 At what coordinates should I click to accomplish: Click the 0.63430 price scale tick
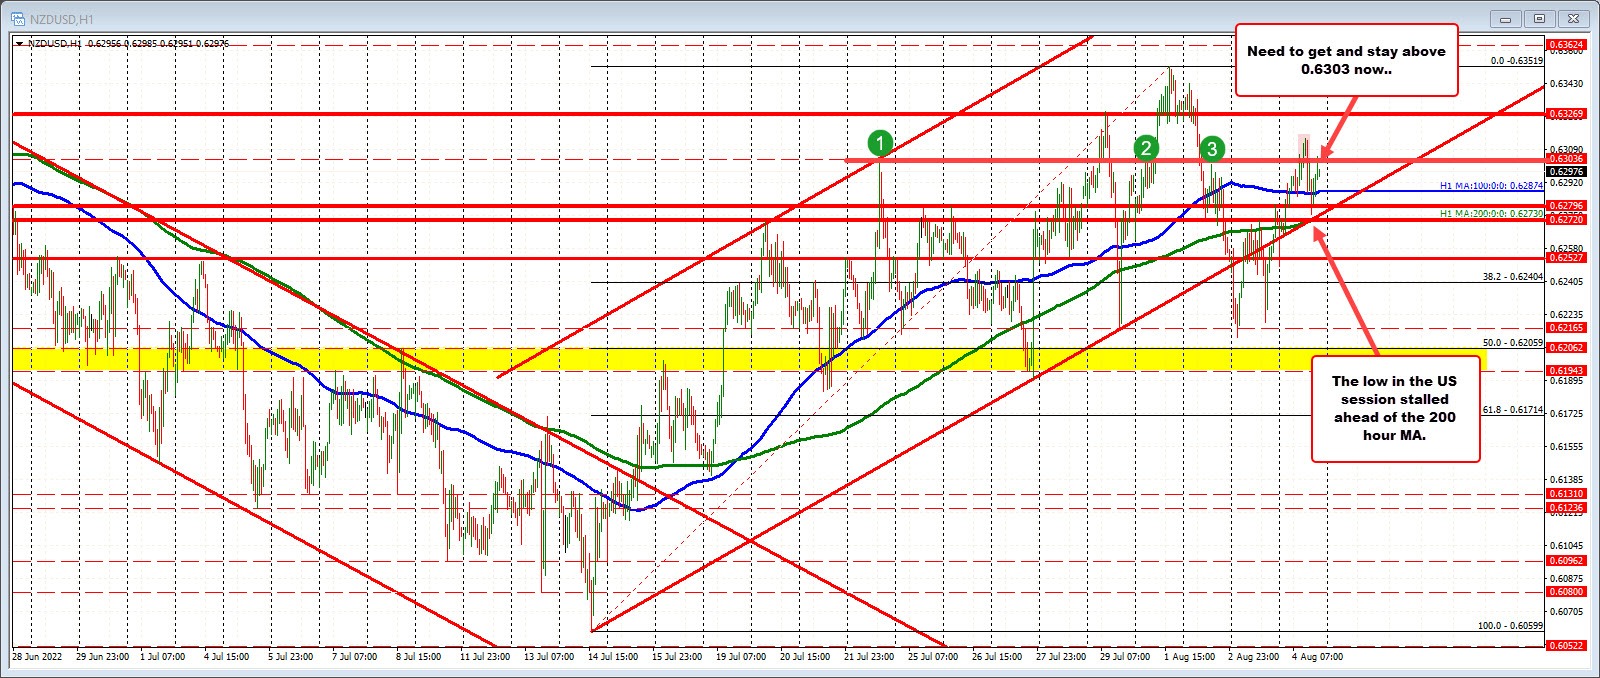pos(1566,84)
